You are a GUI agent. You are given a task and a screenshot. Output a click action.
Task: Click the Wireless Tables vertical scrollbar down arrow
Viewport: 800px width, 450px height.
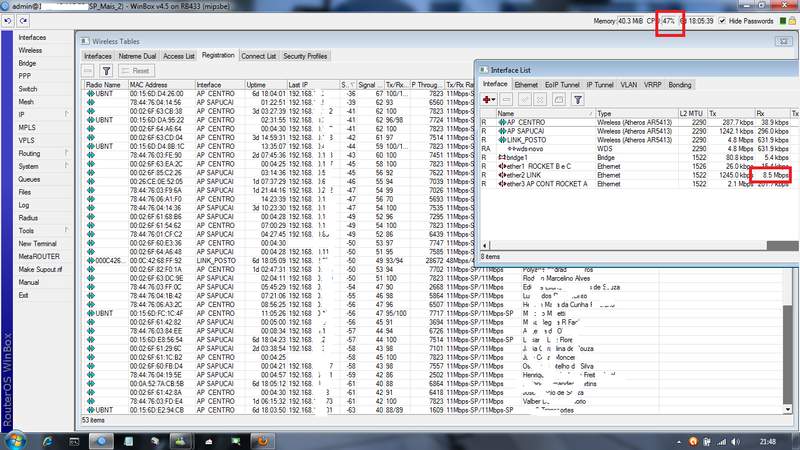788,409
